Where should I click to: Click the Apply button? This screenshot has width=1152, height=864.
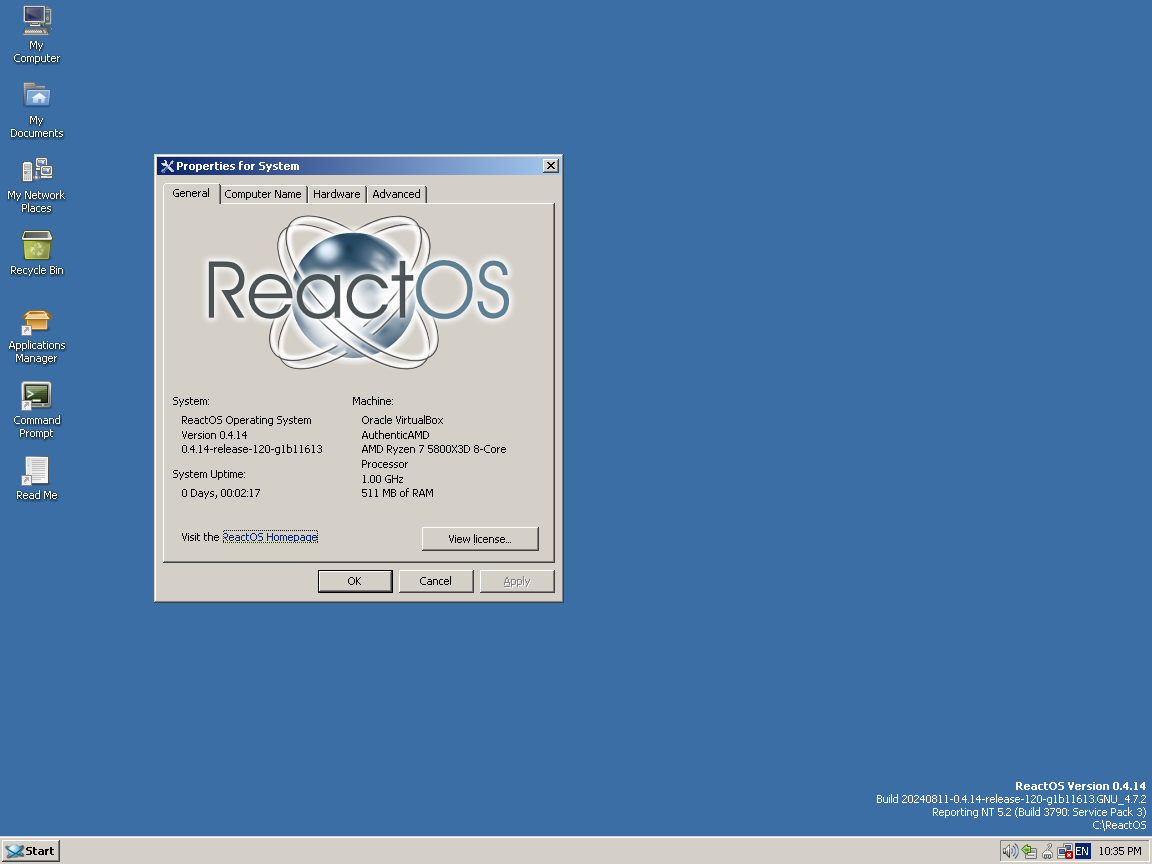coord(516,581)
